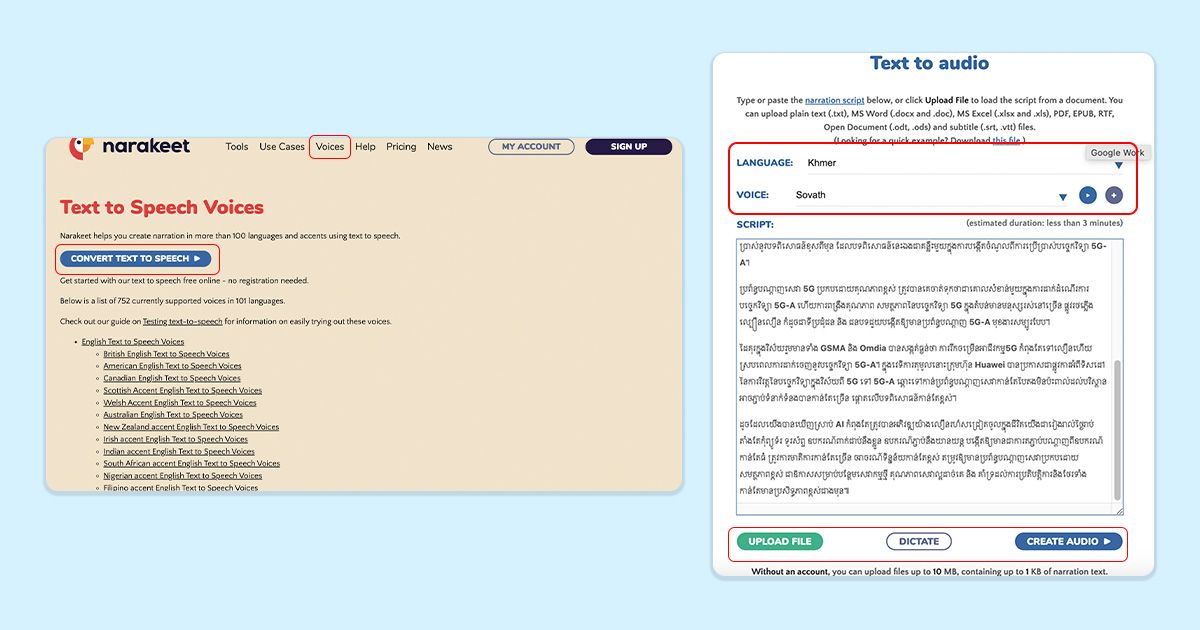Click the 'SCRIPT:' label

[x=755, y=225]
